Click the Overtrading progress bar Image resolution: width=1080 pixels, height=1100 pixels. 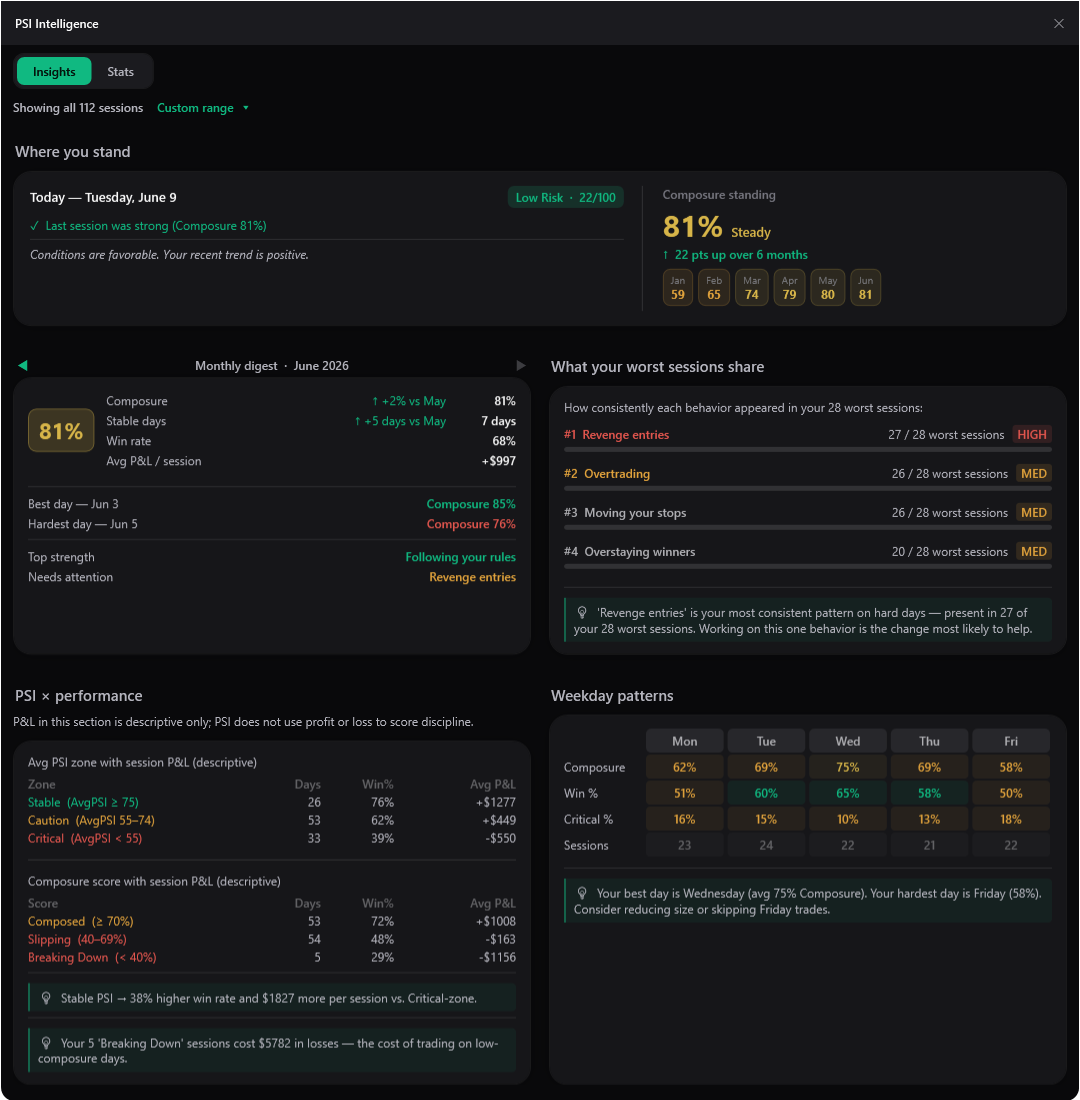[x=807, y=489]
